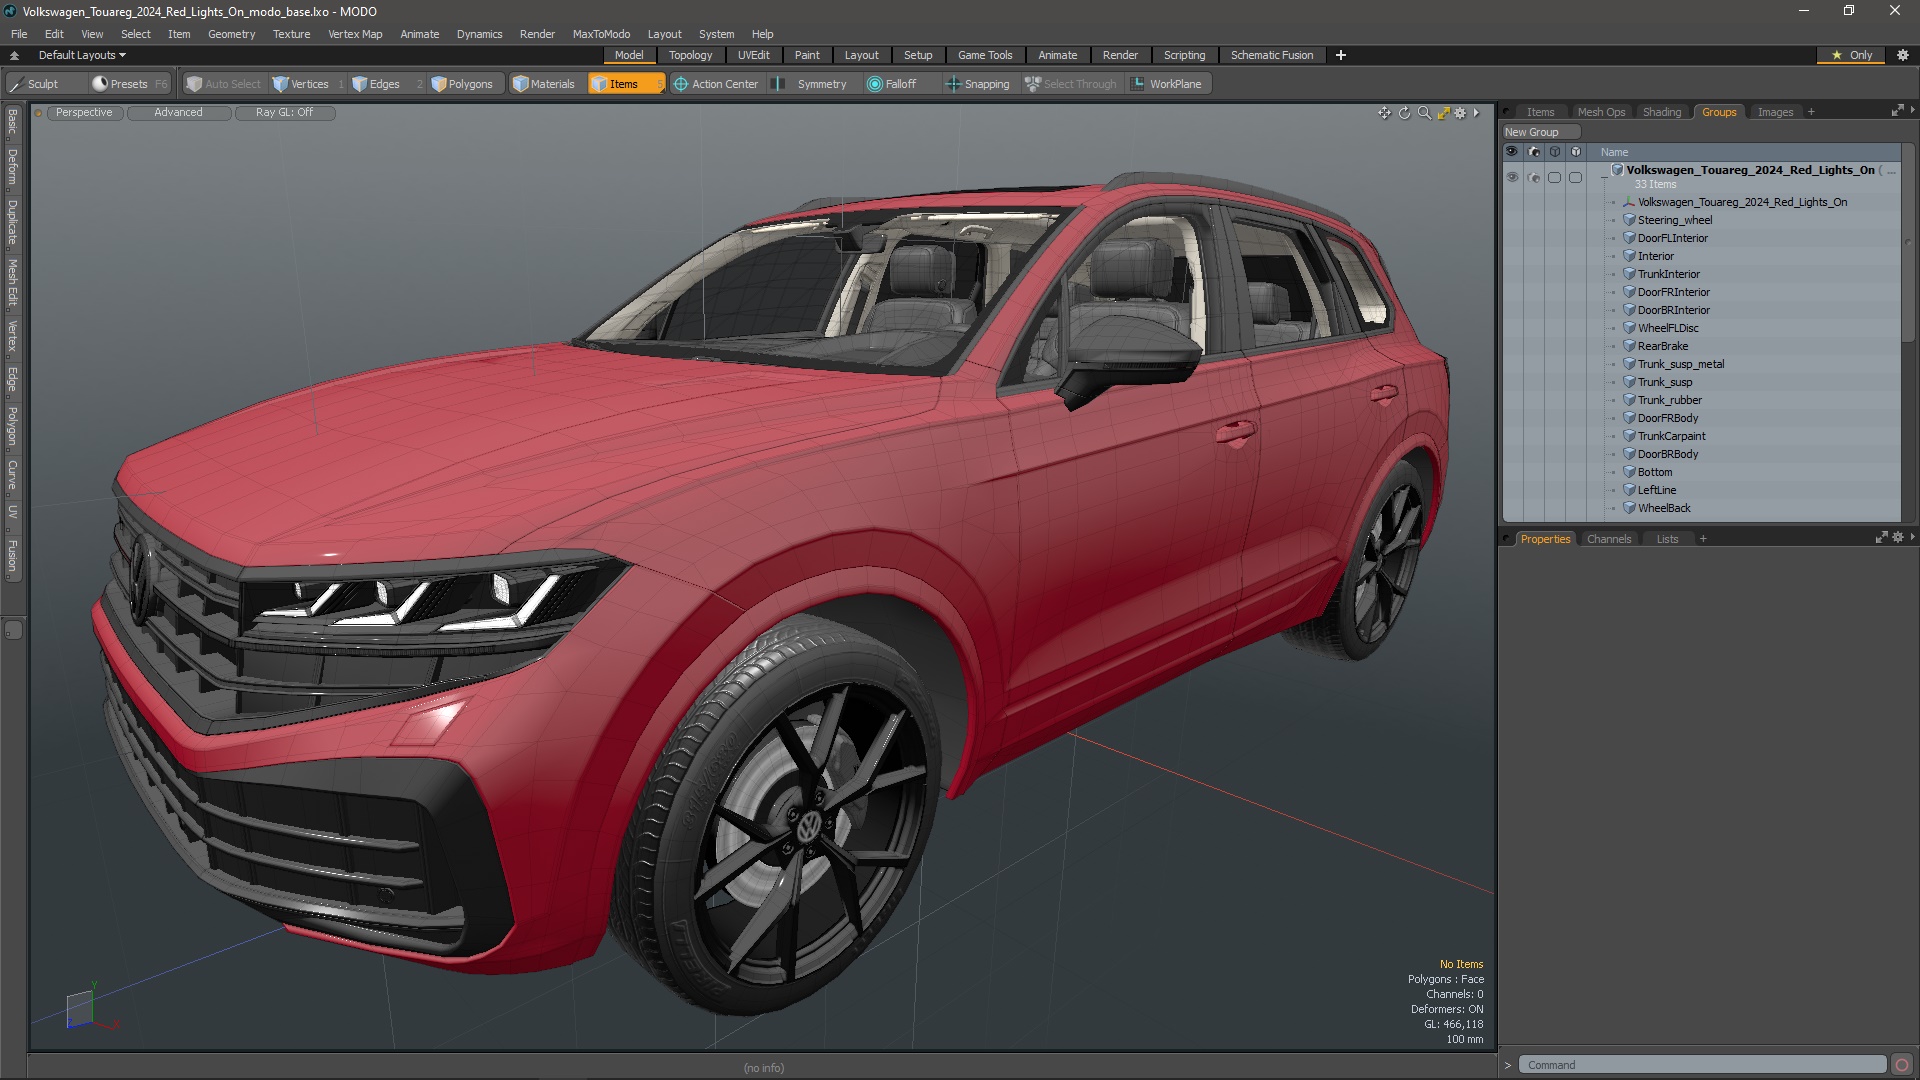Screen dimensions: 1920x1080
Task: Tick the fourth column checkbox of the group
Action: click(x=1575, y=177)
